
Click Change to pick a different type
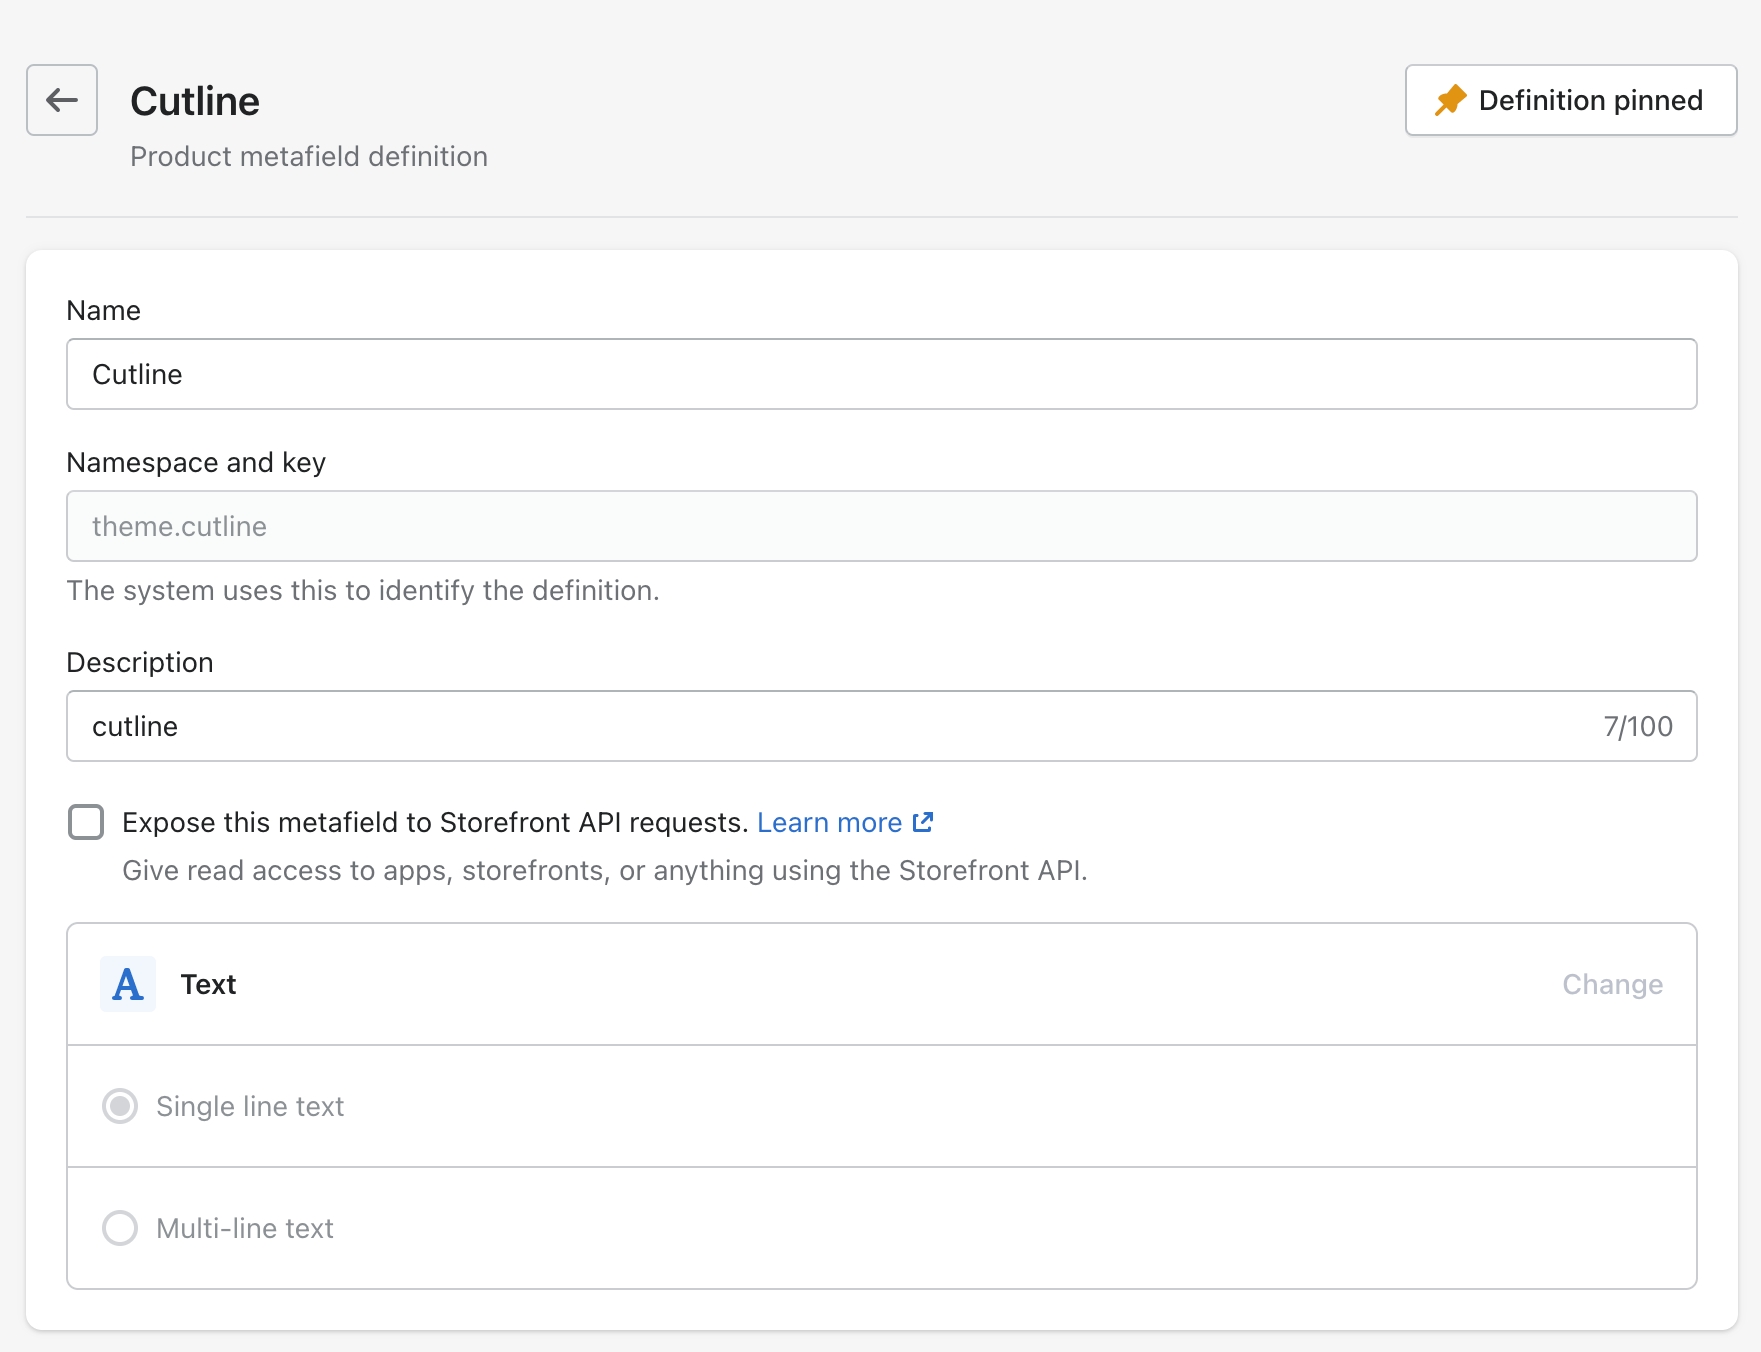pyautogui.click(x=1612, y=984)
